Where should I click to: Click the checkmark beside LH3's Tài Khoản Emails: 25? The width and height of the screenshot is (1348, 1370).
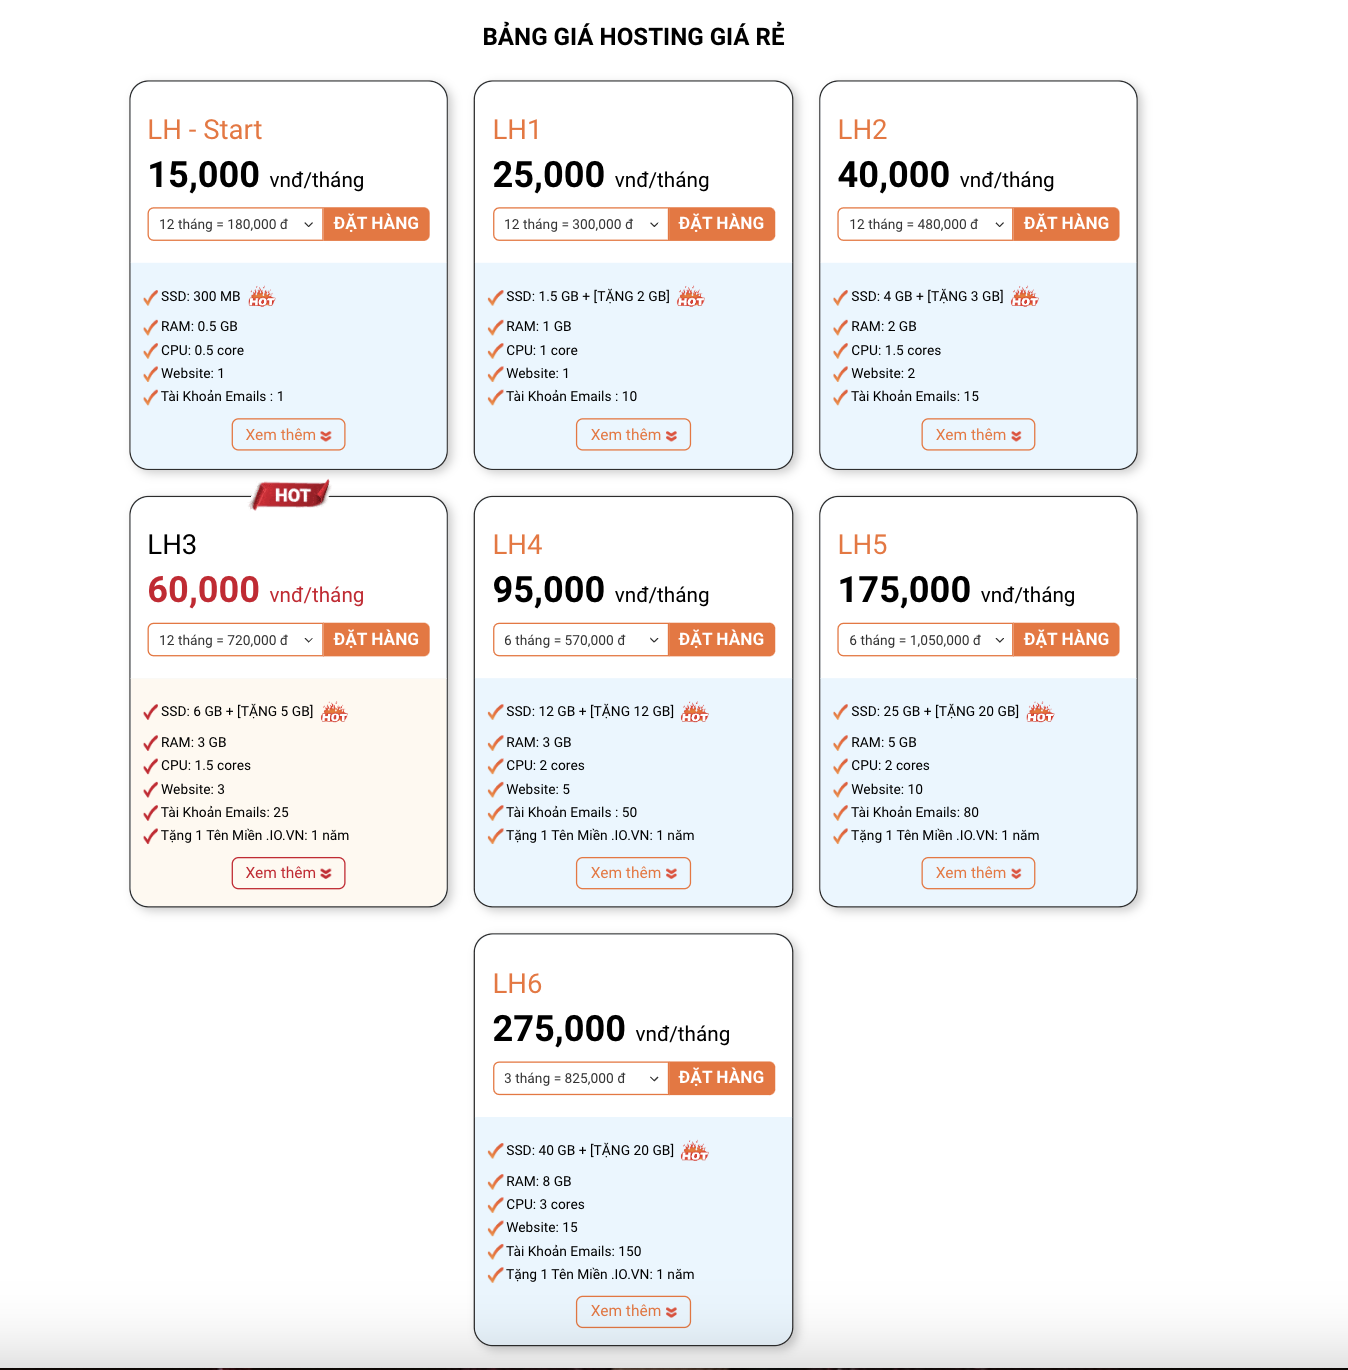(150, 812)
